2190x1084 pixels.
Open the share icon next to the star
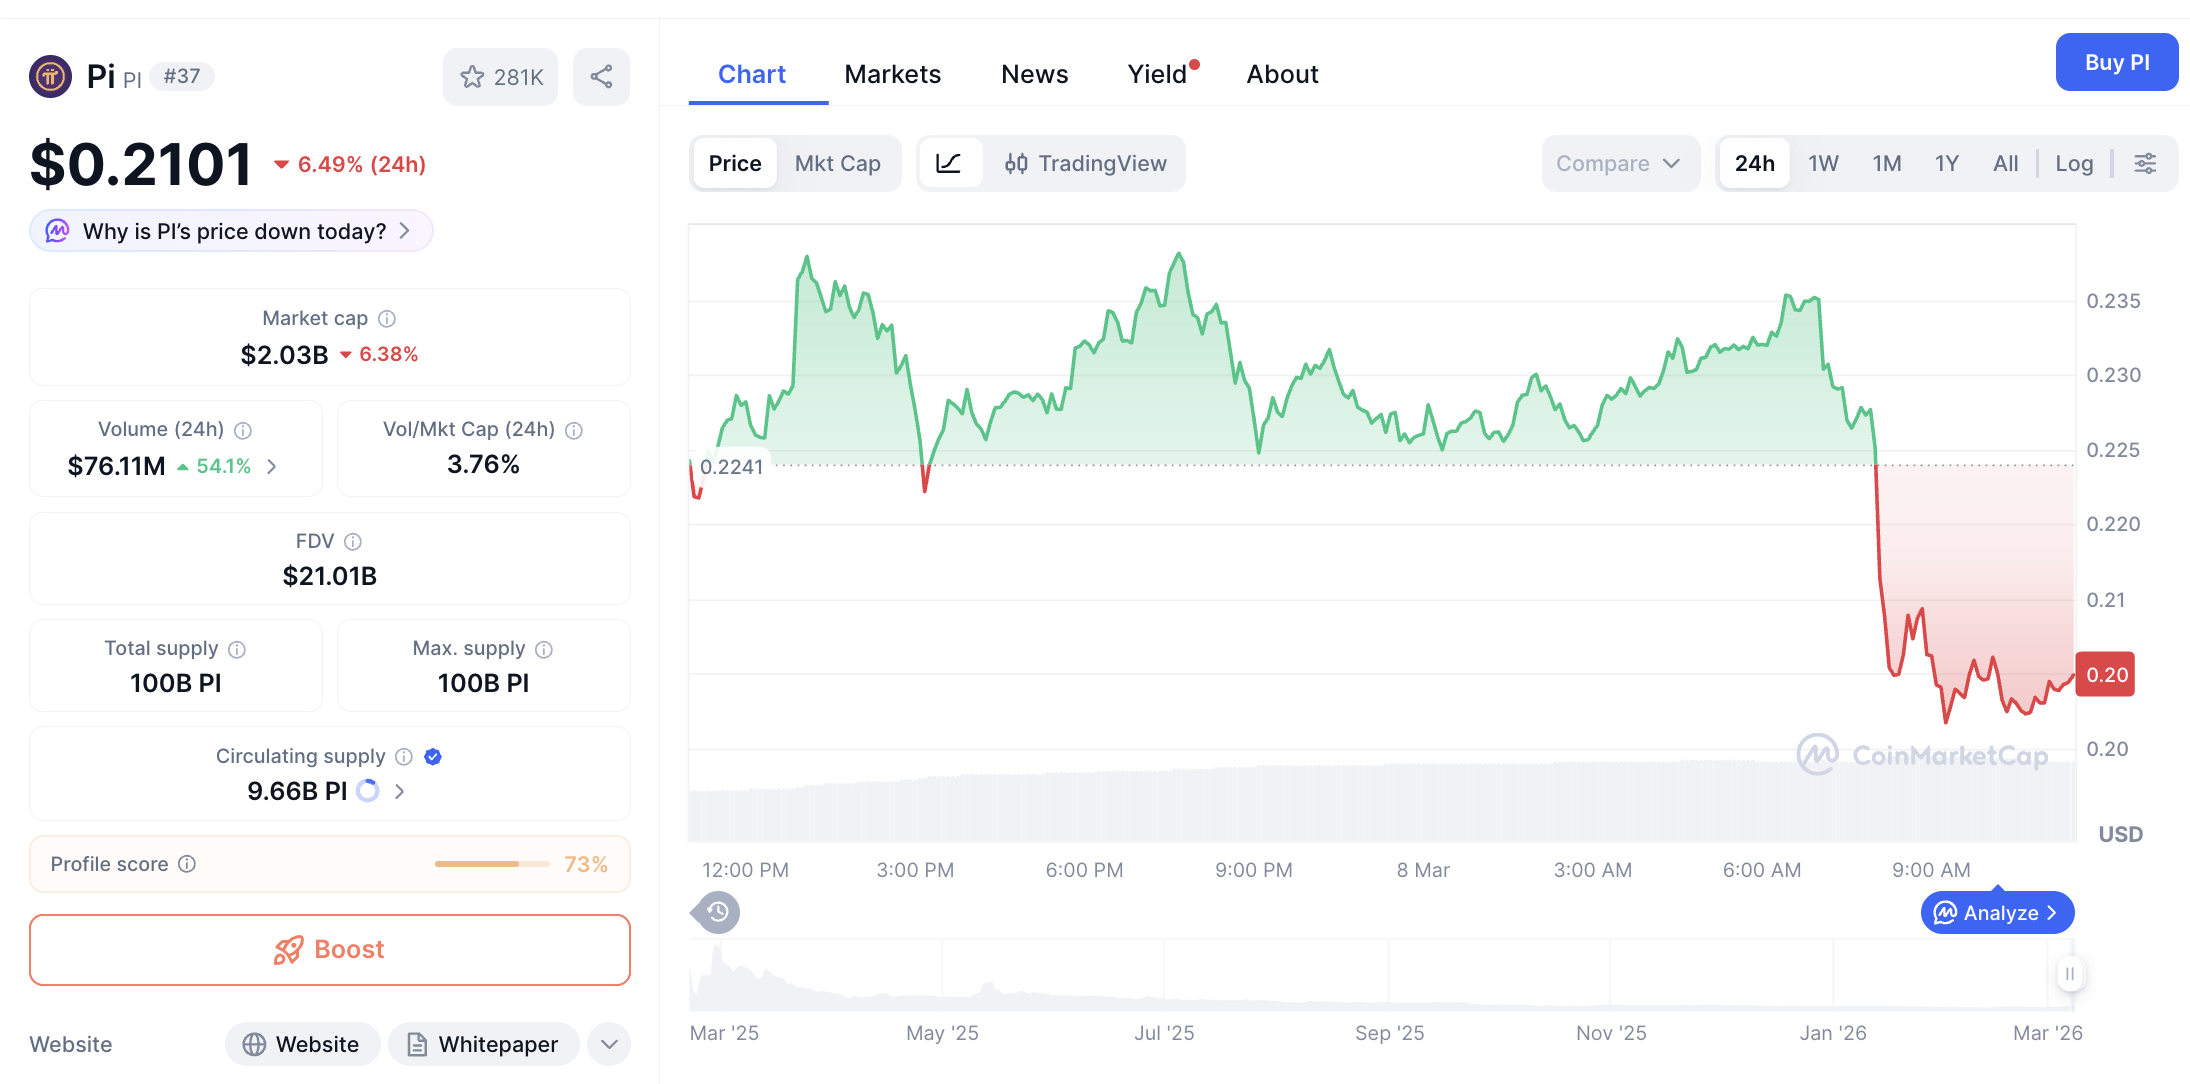[x=601, y=76]
